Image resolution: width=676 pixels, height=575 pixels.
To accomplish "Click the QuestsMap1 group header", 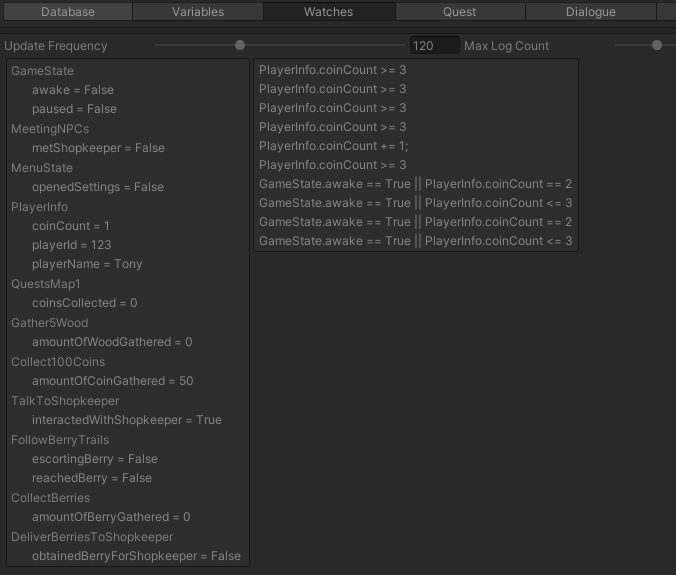I will pos(46,284).
